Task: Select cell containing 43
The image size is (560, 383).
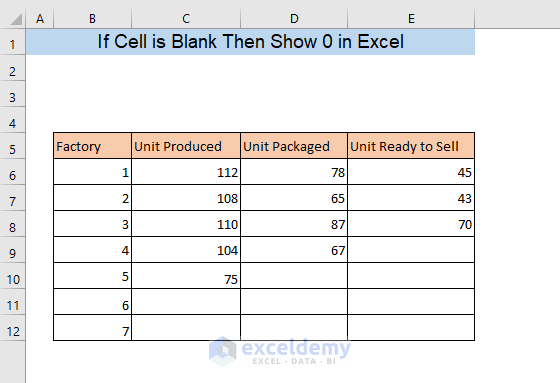Action: pyautogui.click(x=411, y=198)
